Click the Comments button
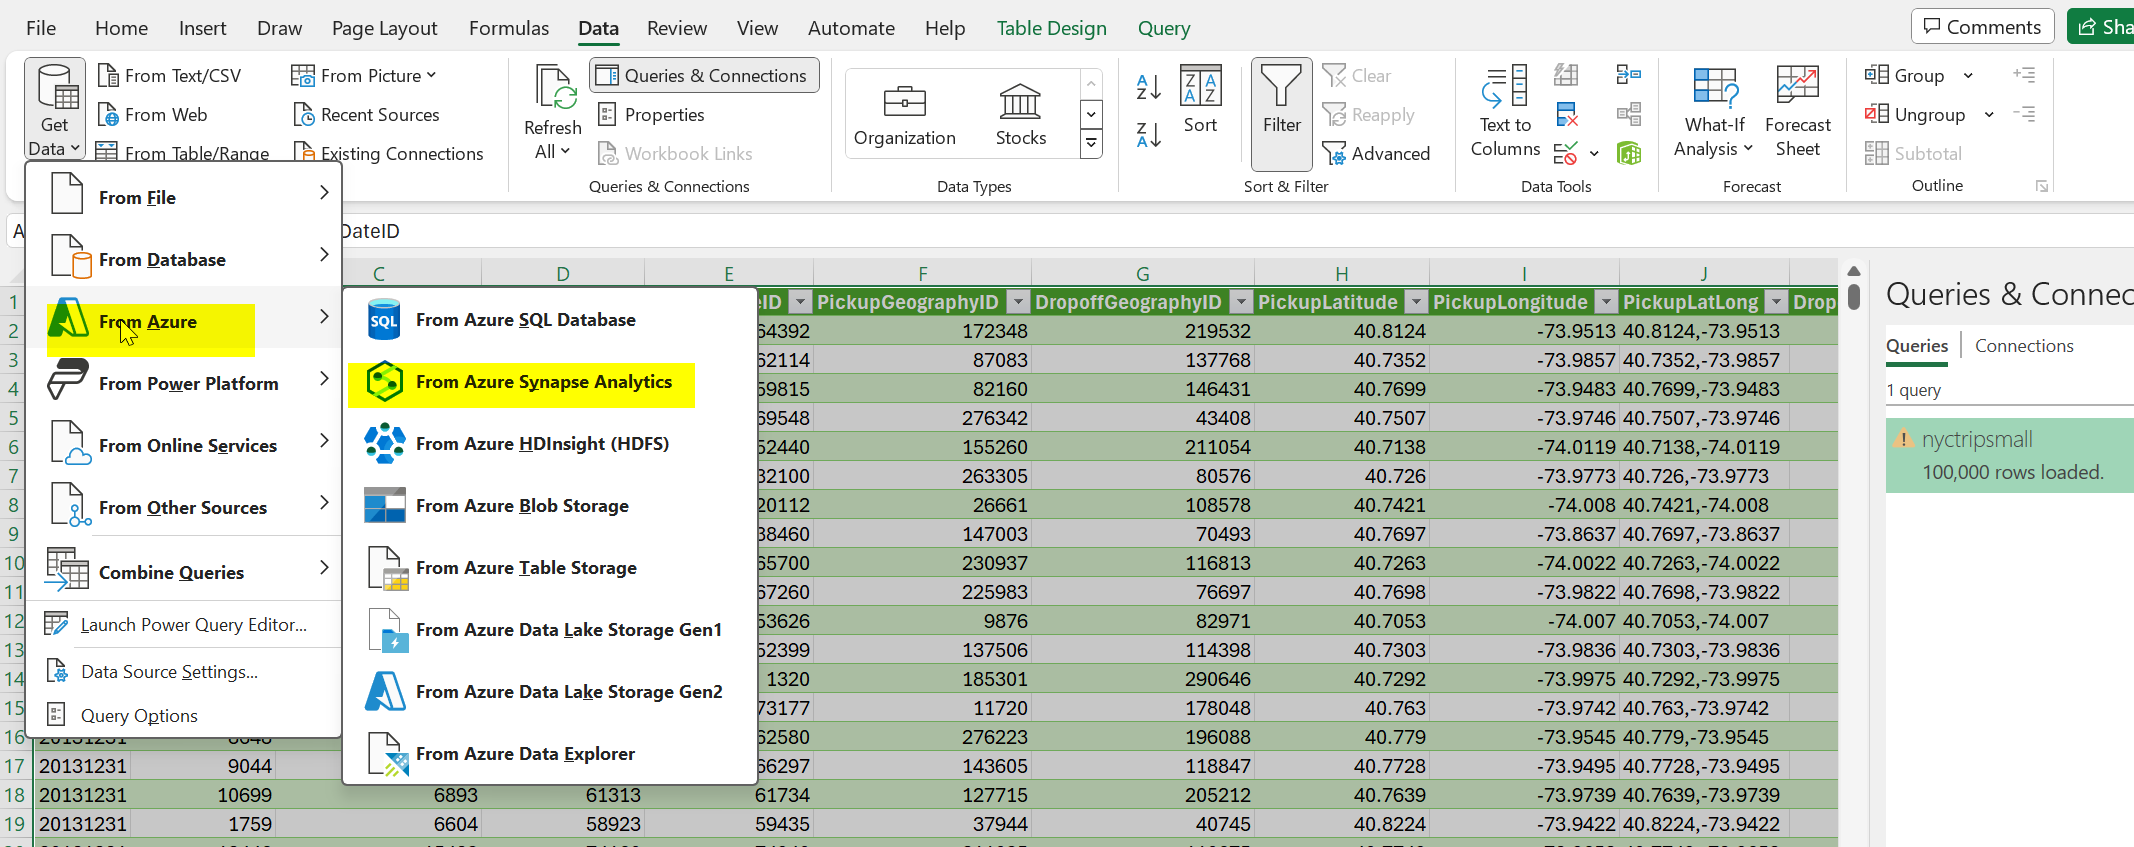2134x847 pixels. coord(1984,27)
